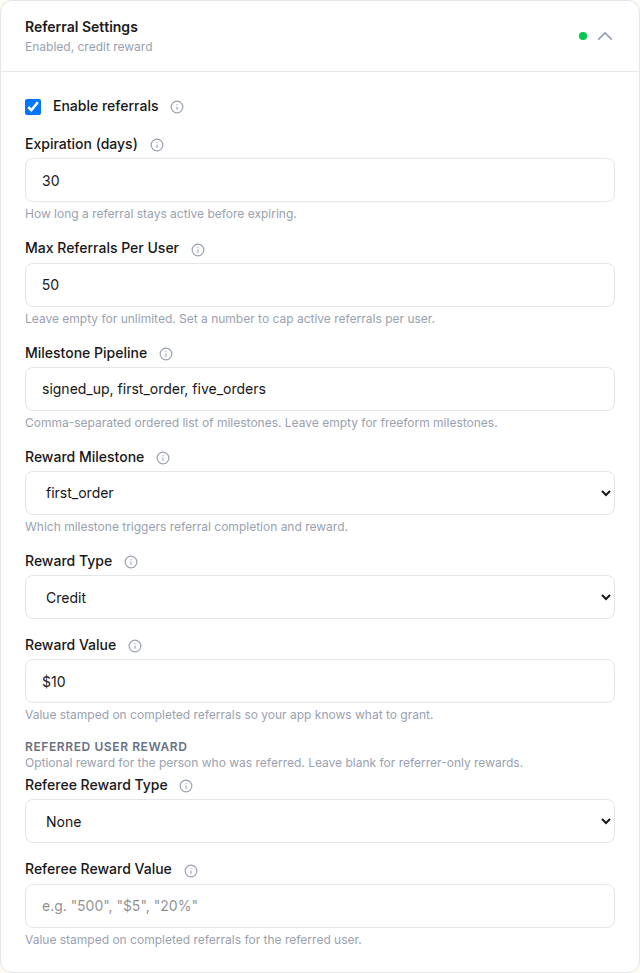Click the info icon beside Enable referrals
The image size is (640, 973).
coord(176,106)
